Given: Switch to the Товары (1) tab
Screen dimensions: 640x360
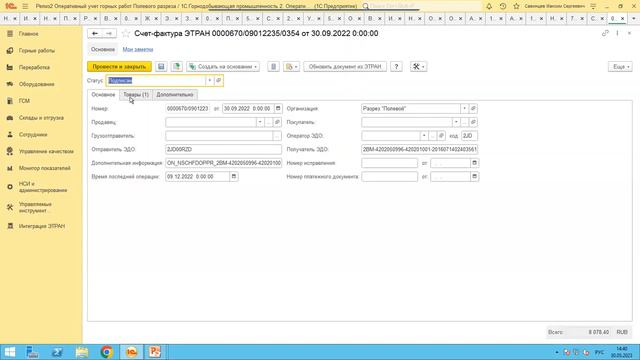Looking at the screenshot, I should (x=136, y=95).
